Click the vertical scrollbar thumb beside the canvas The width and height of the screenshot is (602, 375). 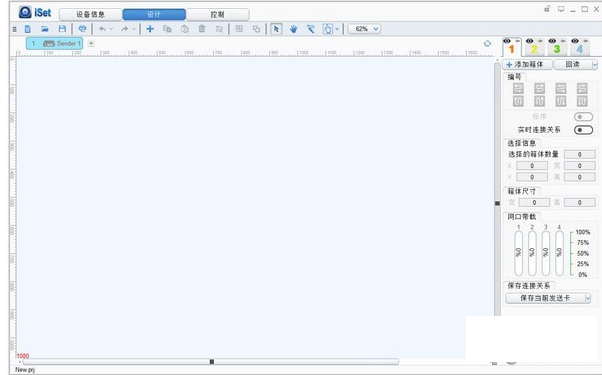click(x=497, y=203)
